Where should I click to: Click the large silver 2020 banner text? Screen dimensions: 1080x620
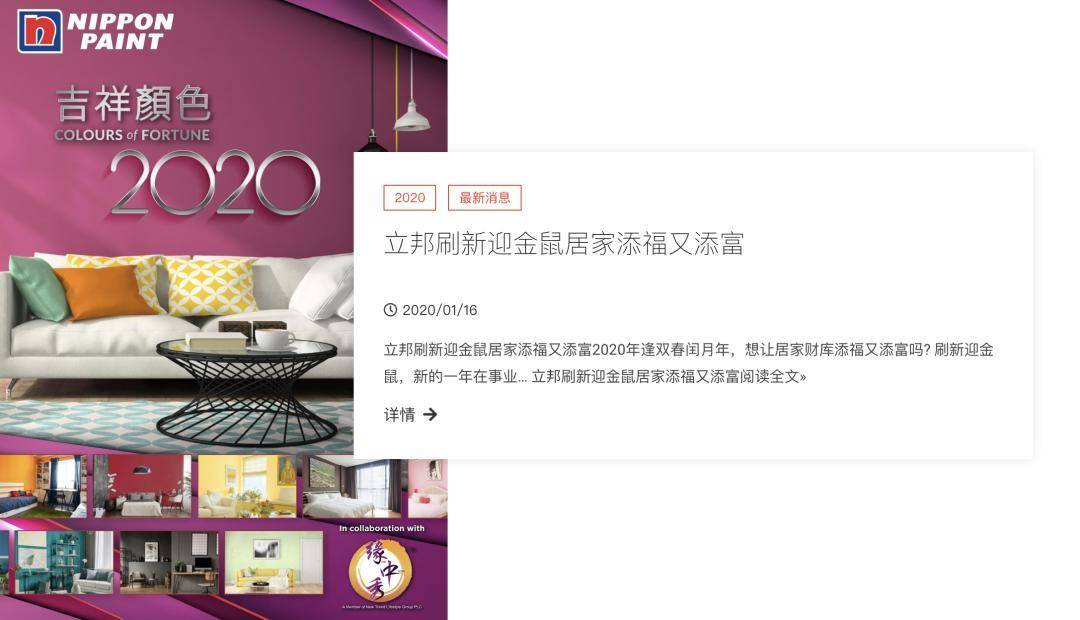215,183
